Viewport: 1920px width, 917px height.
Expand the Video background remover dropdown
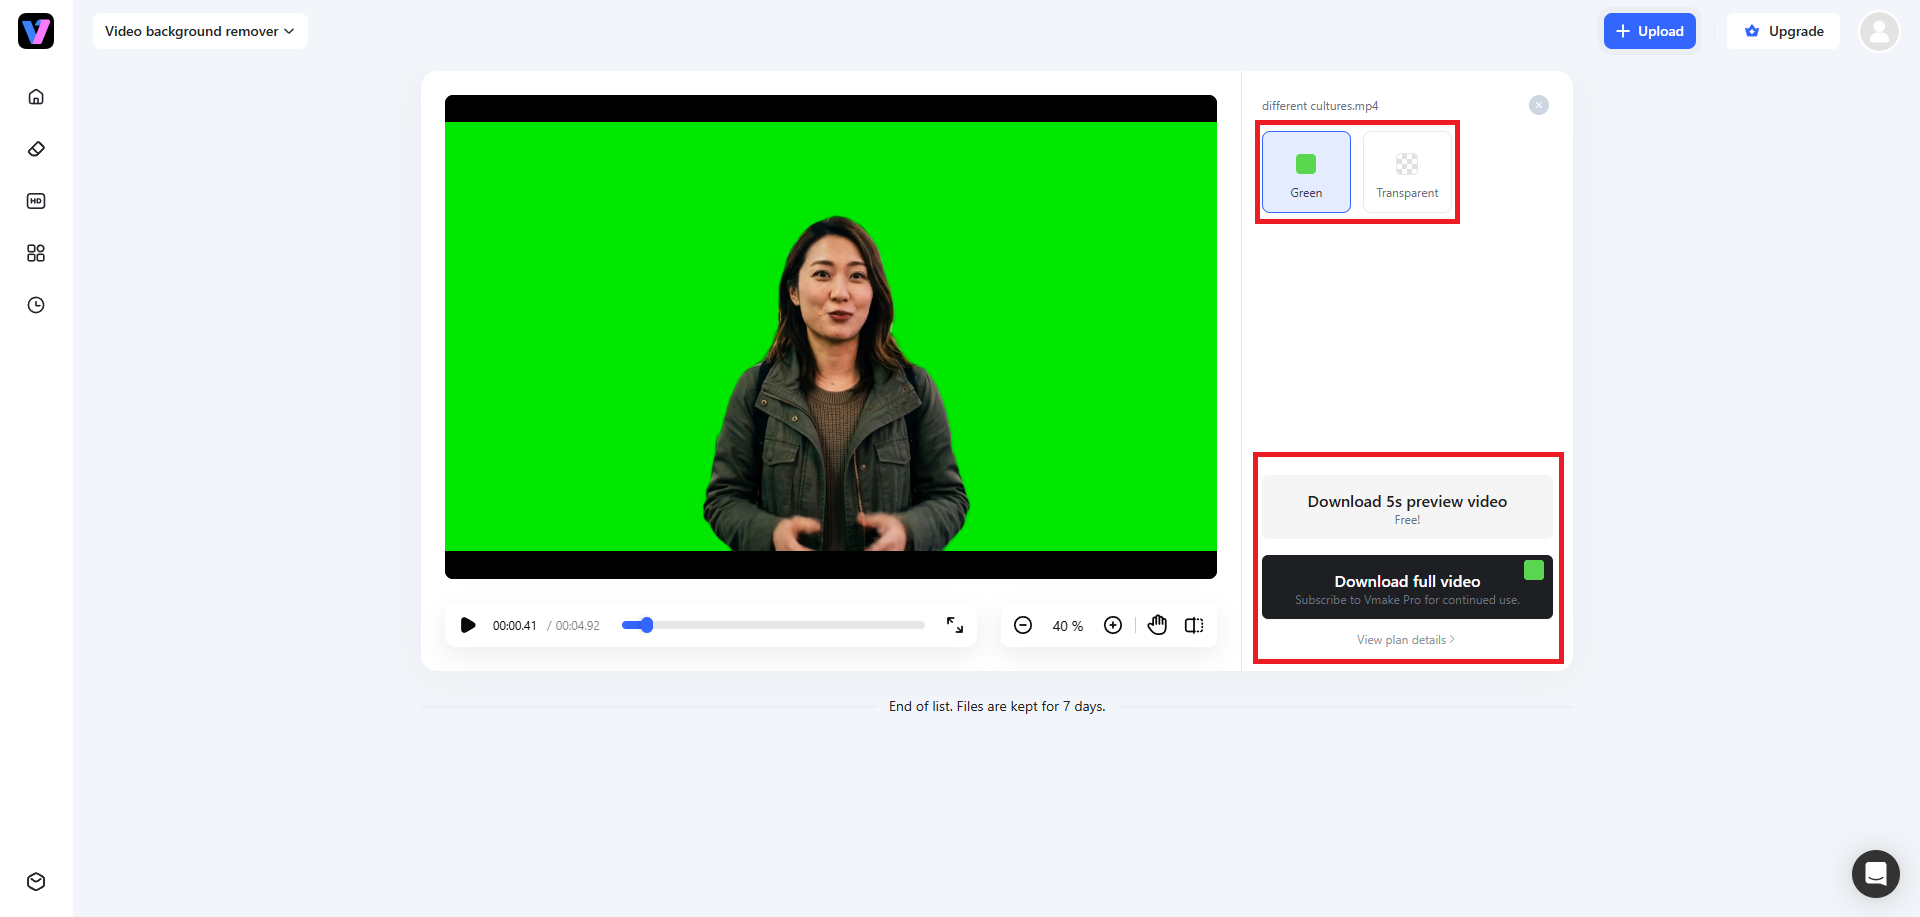[200, 31]
